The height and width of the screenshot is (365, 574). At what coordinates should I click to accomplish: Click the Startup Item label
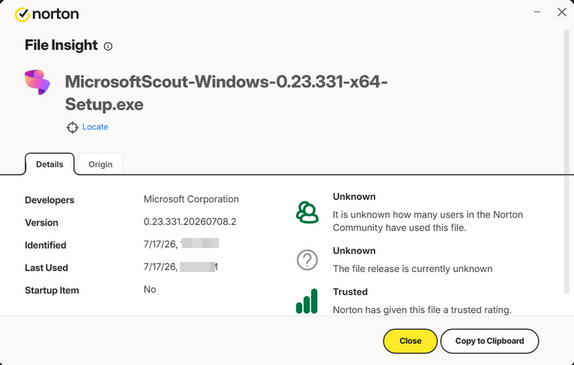click(52, 291)
